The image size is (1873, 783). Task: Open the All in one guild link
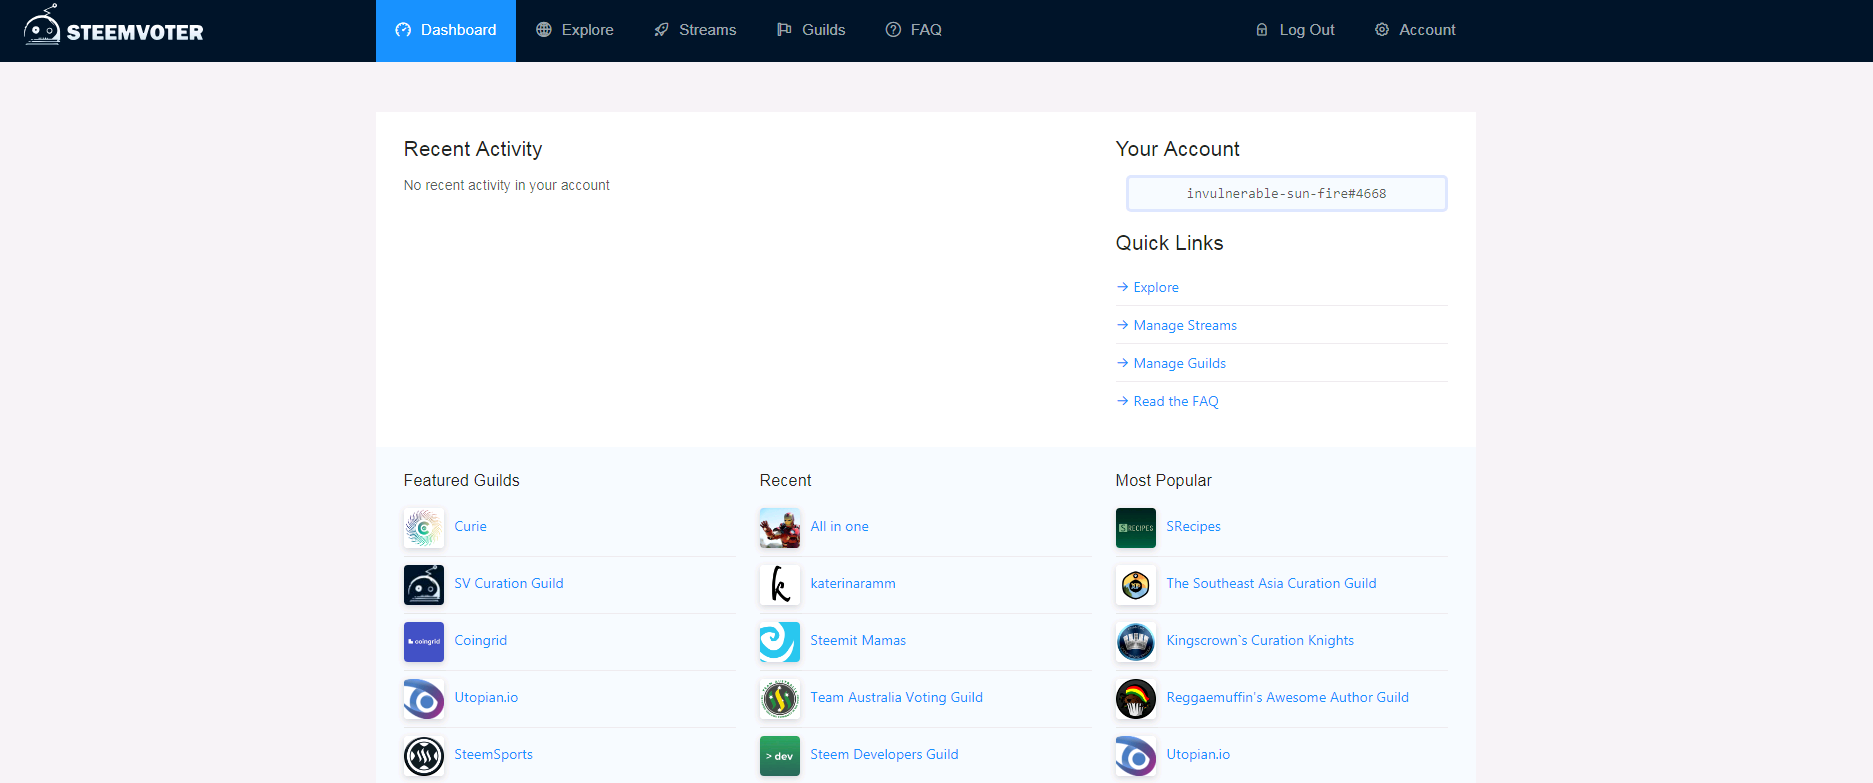840,526
